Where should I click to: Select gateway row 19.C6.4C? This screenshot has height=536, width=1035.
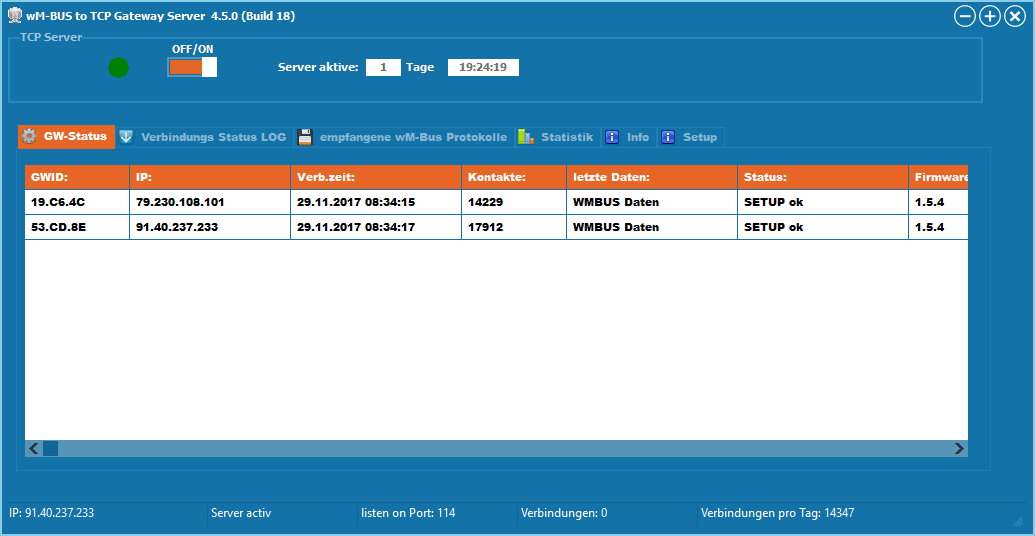coord(496,202)
